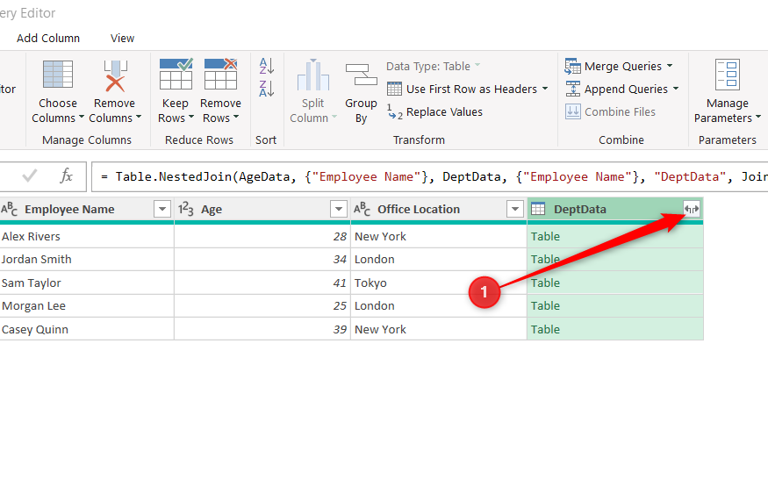Expand the Merge Queries dropdown arrow

click(x=670, y=66)
